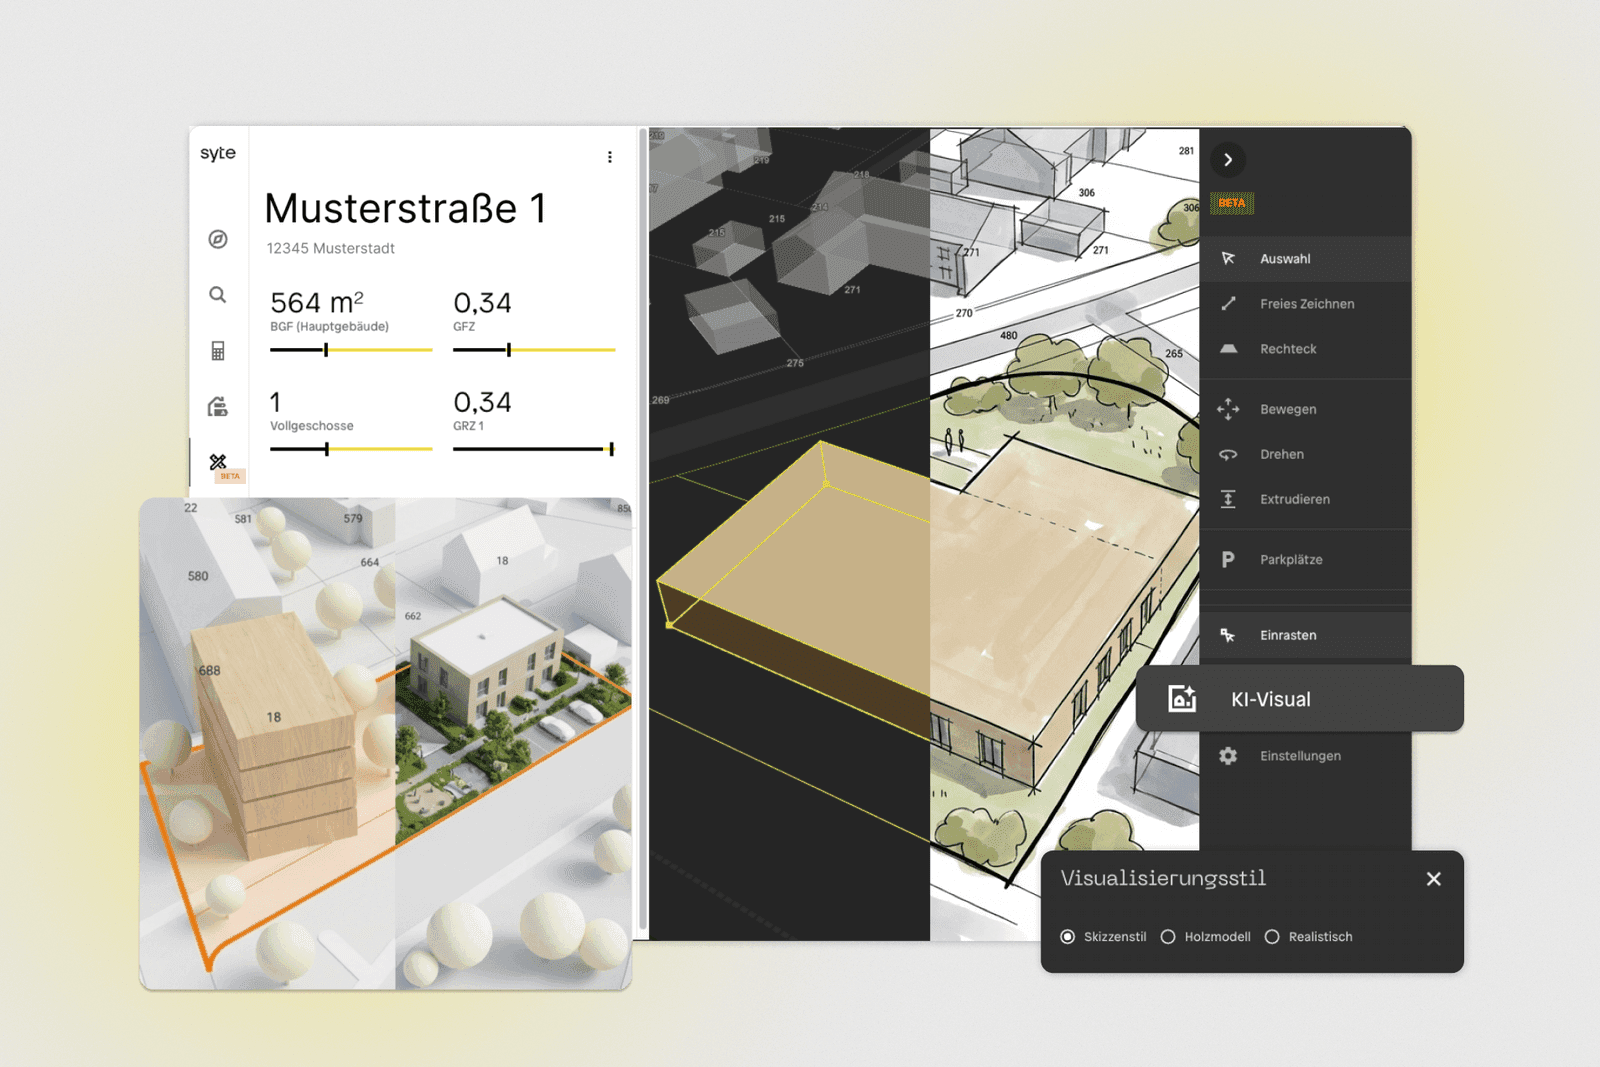Click the orange BETA badge in tool panel
Image resolution: width=1600 pixels, height=1067 pixels.
point(1232,203)
